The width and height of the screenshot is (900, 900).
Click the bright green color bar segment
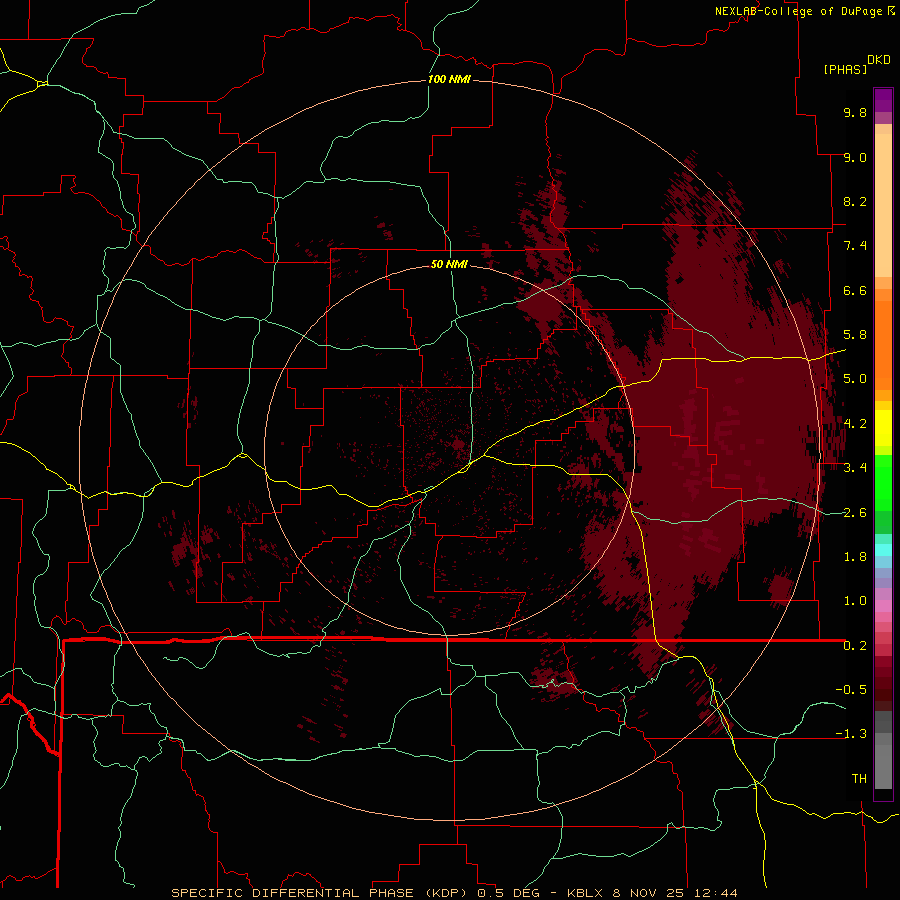tap(883, 482)
